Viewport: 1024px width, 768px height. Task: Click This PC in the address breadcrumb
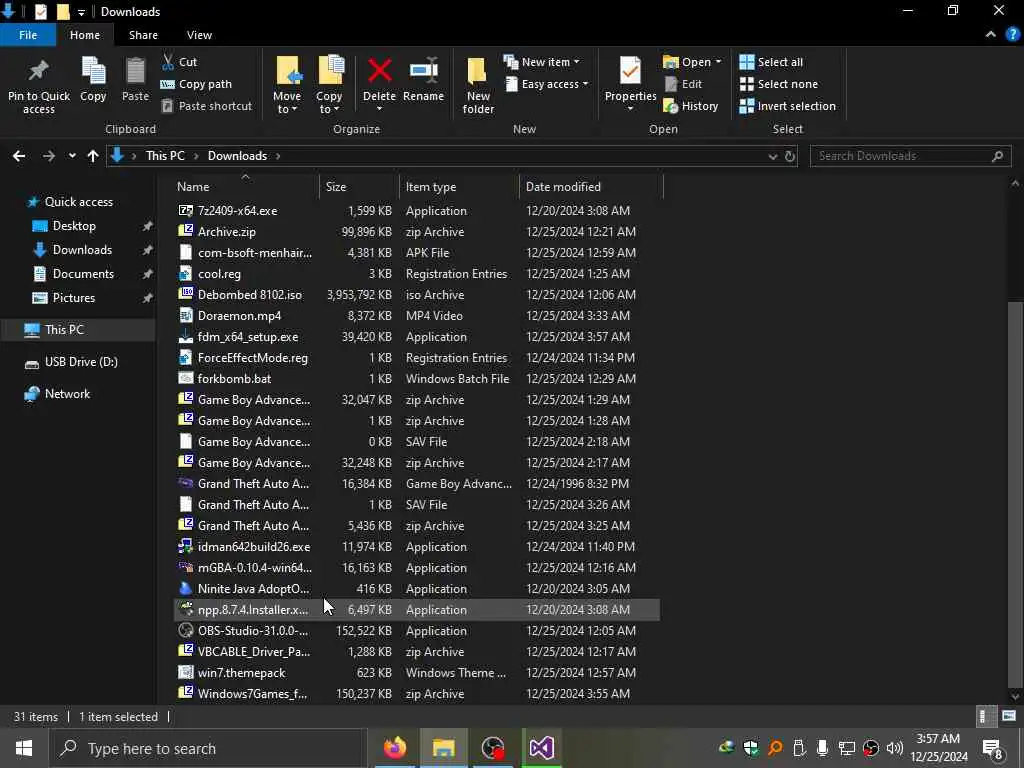[165, 156]
